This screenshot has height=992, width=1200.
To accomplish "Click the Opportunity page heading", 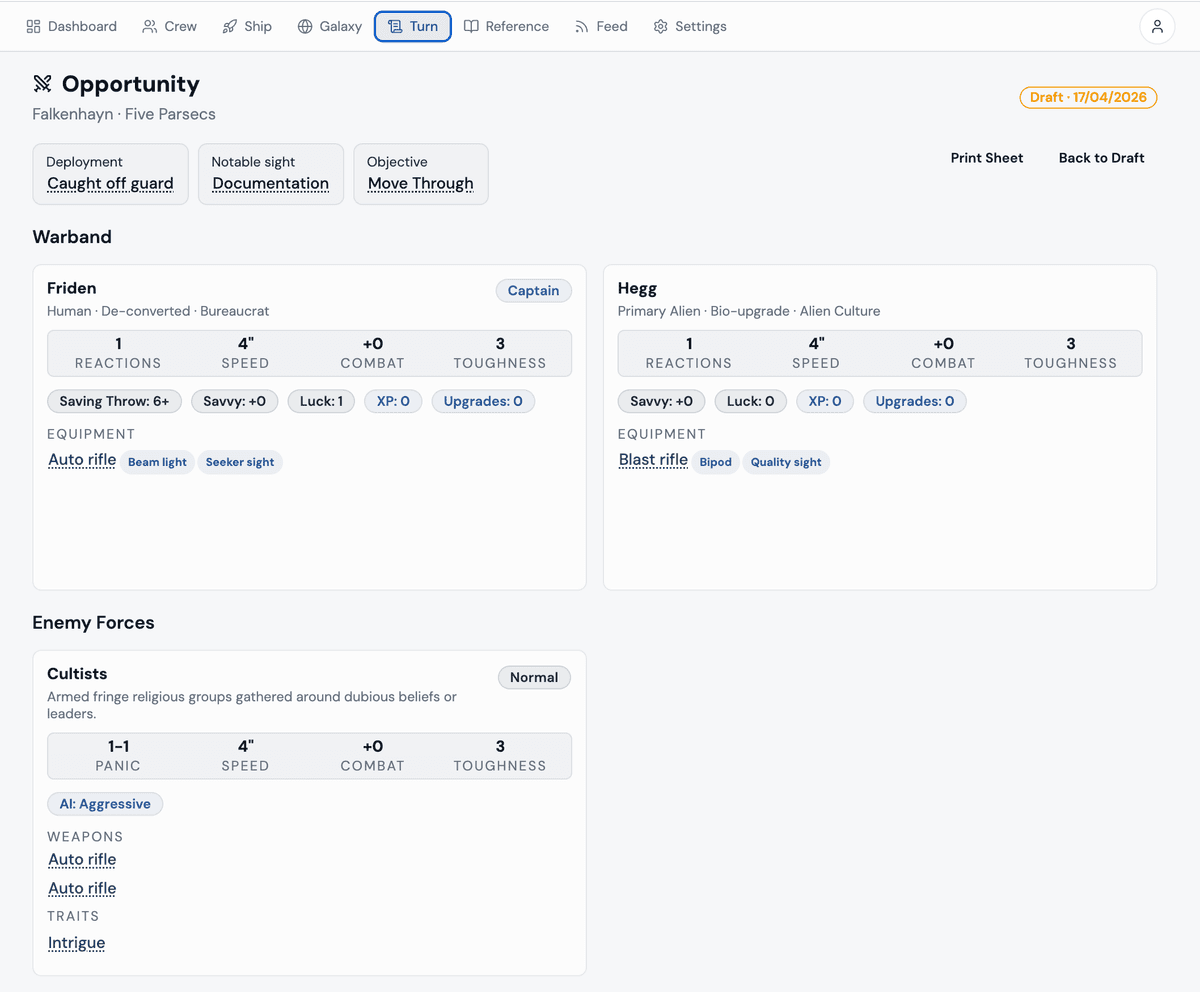I will pos(131,84).
